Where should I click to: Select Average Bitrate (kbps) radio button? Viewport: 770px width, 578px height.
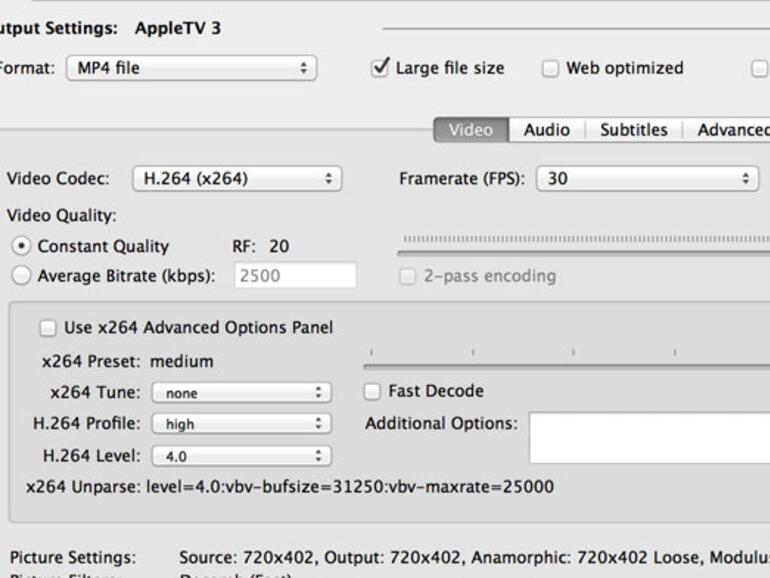(21, 275)
